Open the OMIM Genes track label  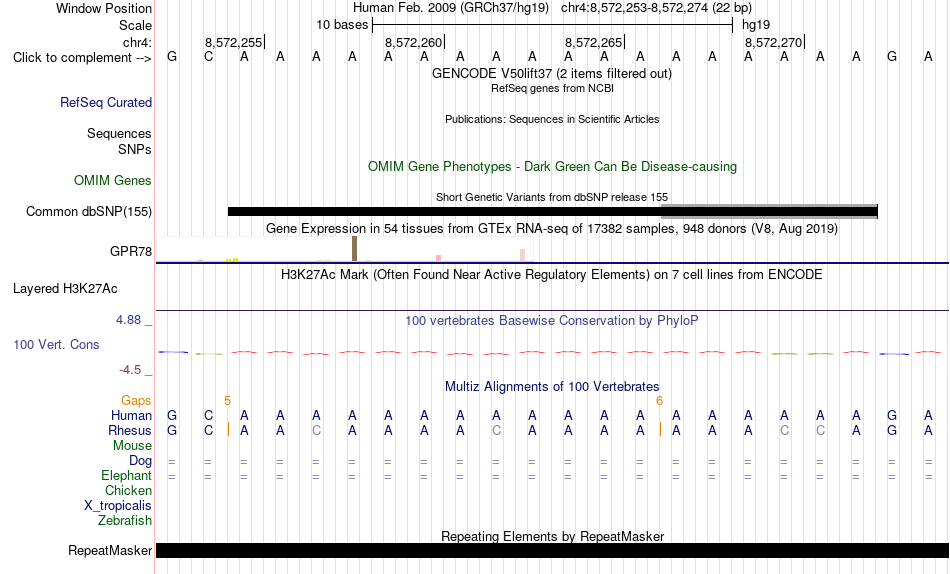click(113, 181)
